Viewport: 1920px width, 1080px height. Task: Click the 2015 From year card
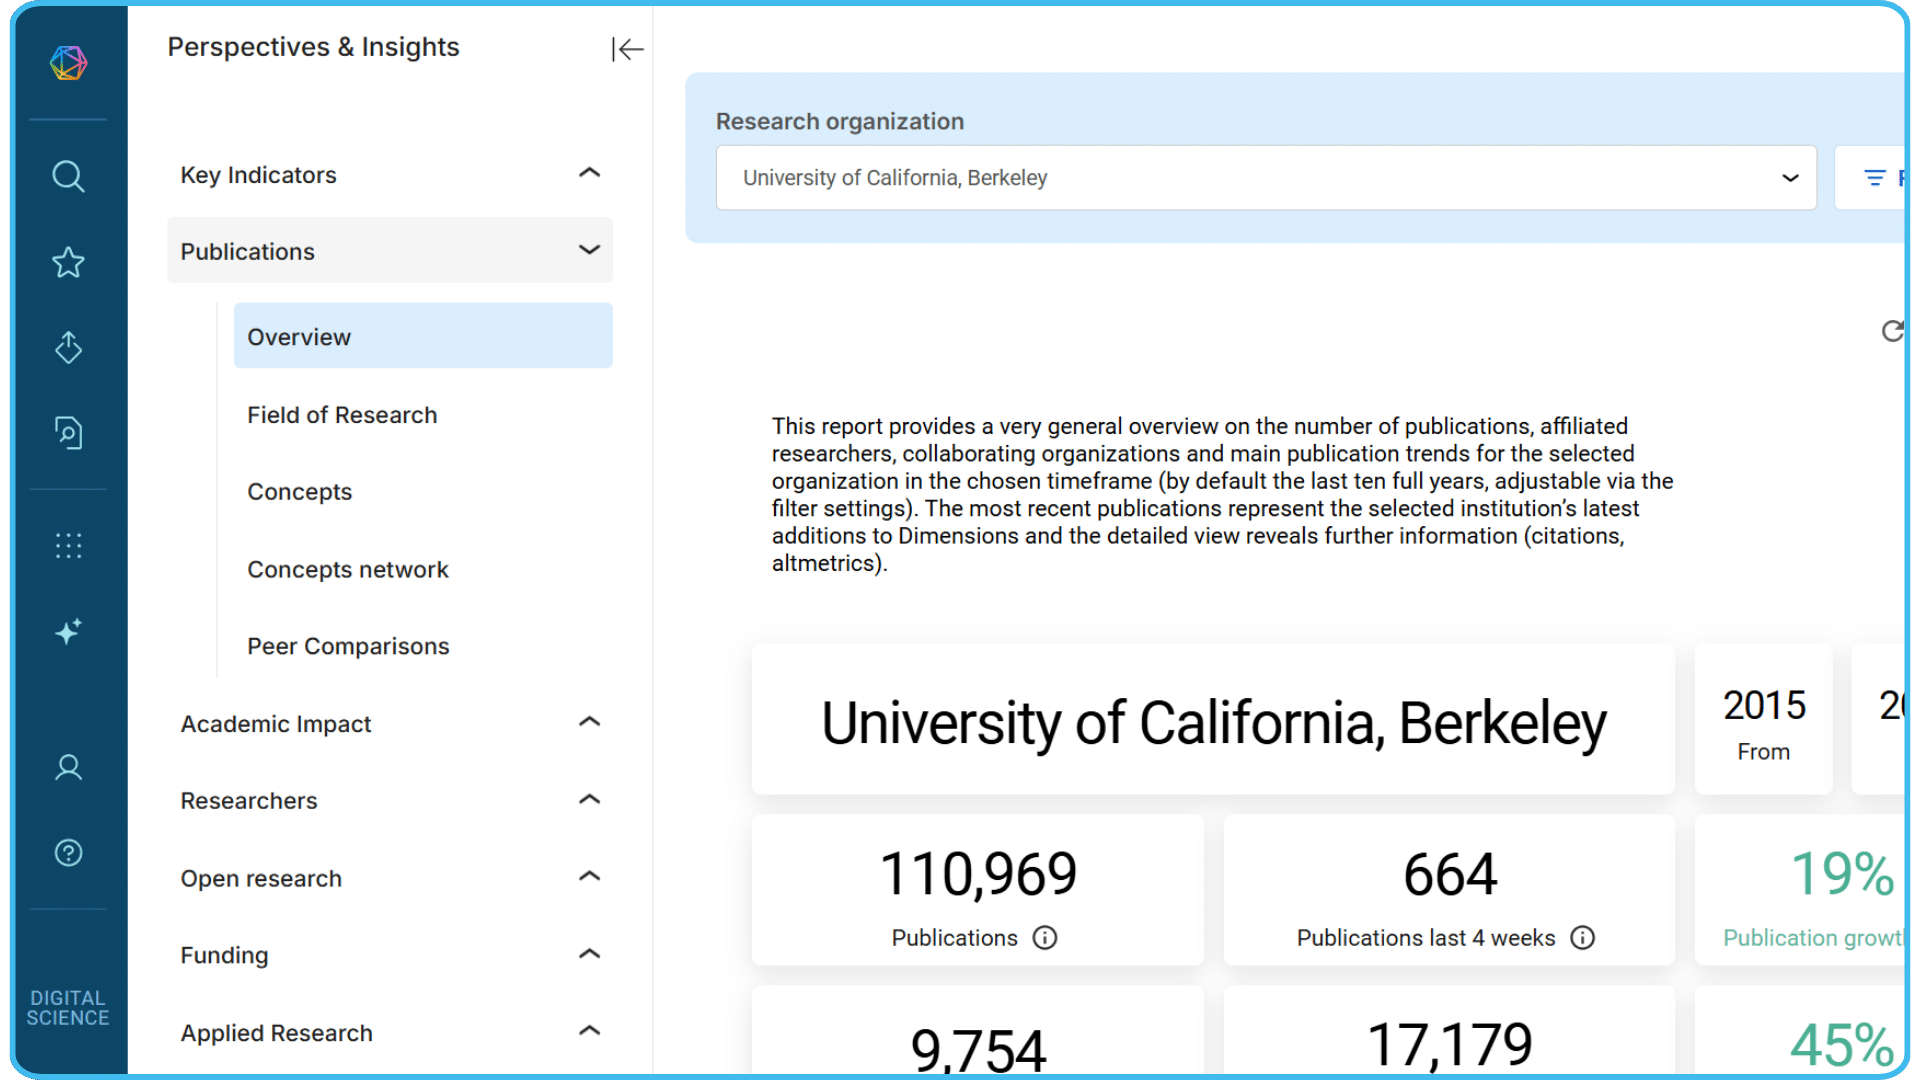click(x=1764, y=720)
